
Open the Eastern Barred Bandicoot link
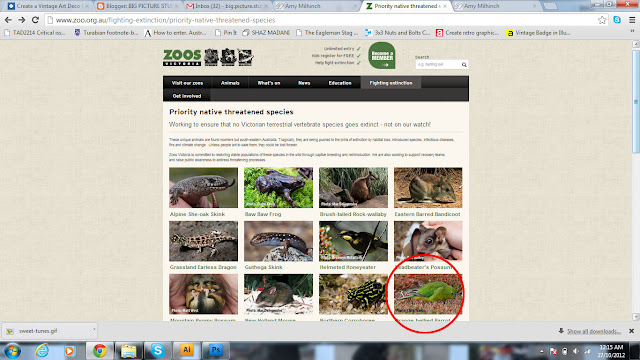(427, 214)
